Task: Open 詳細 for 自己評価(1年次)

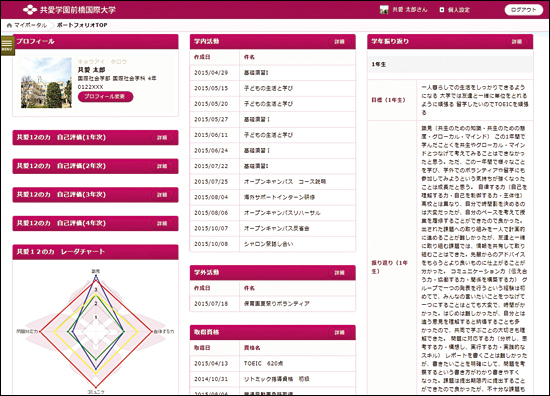Action: (x=162, y=137)
